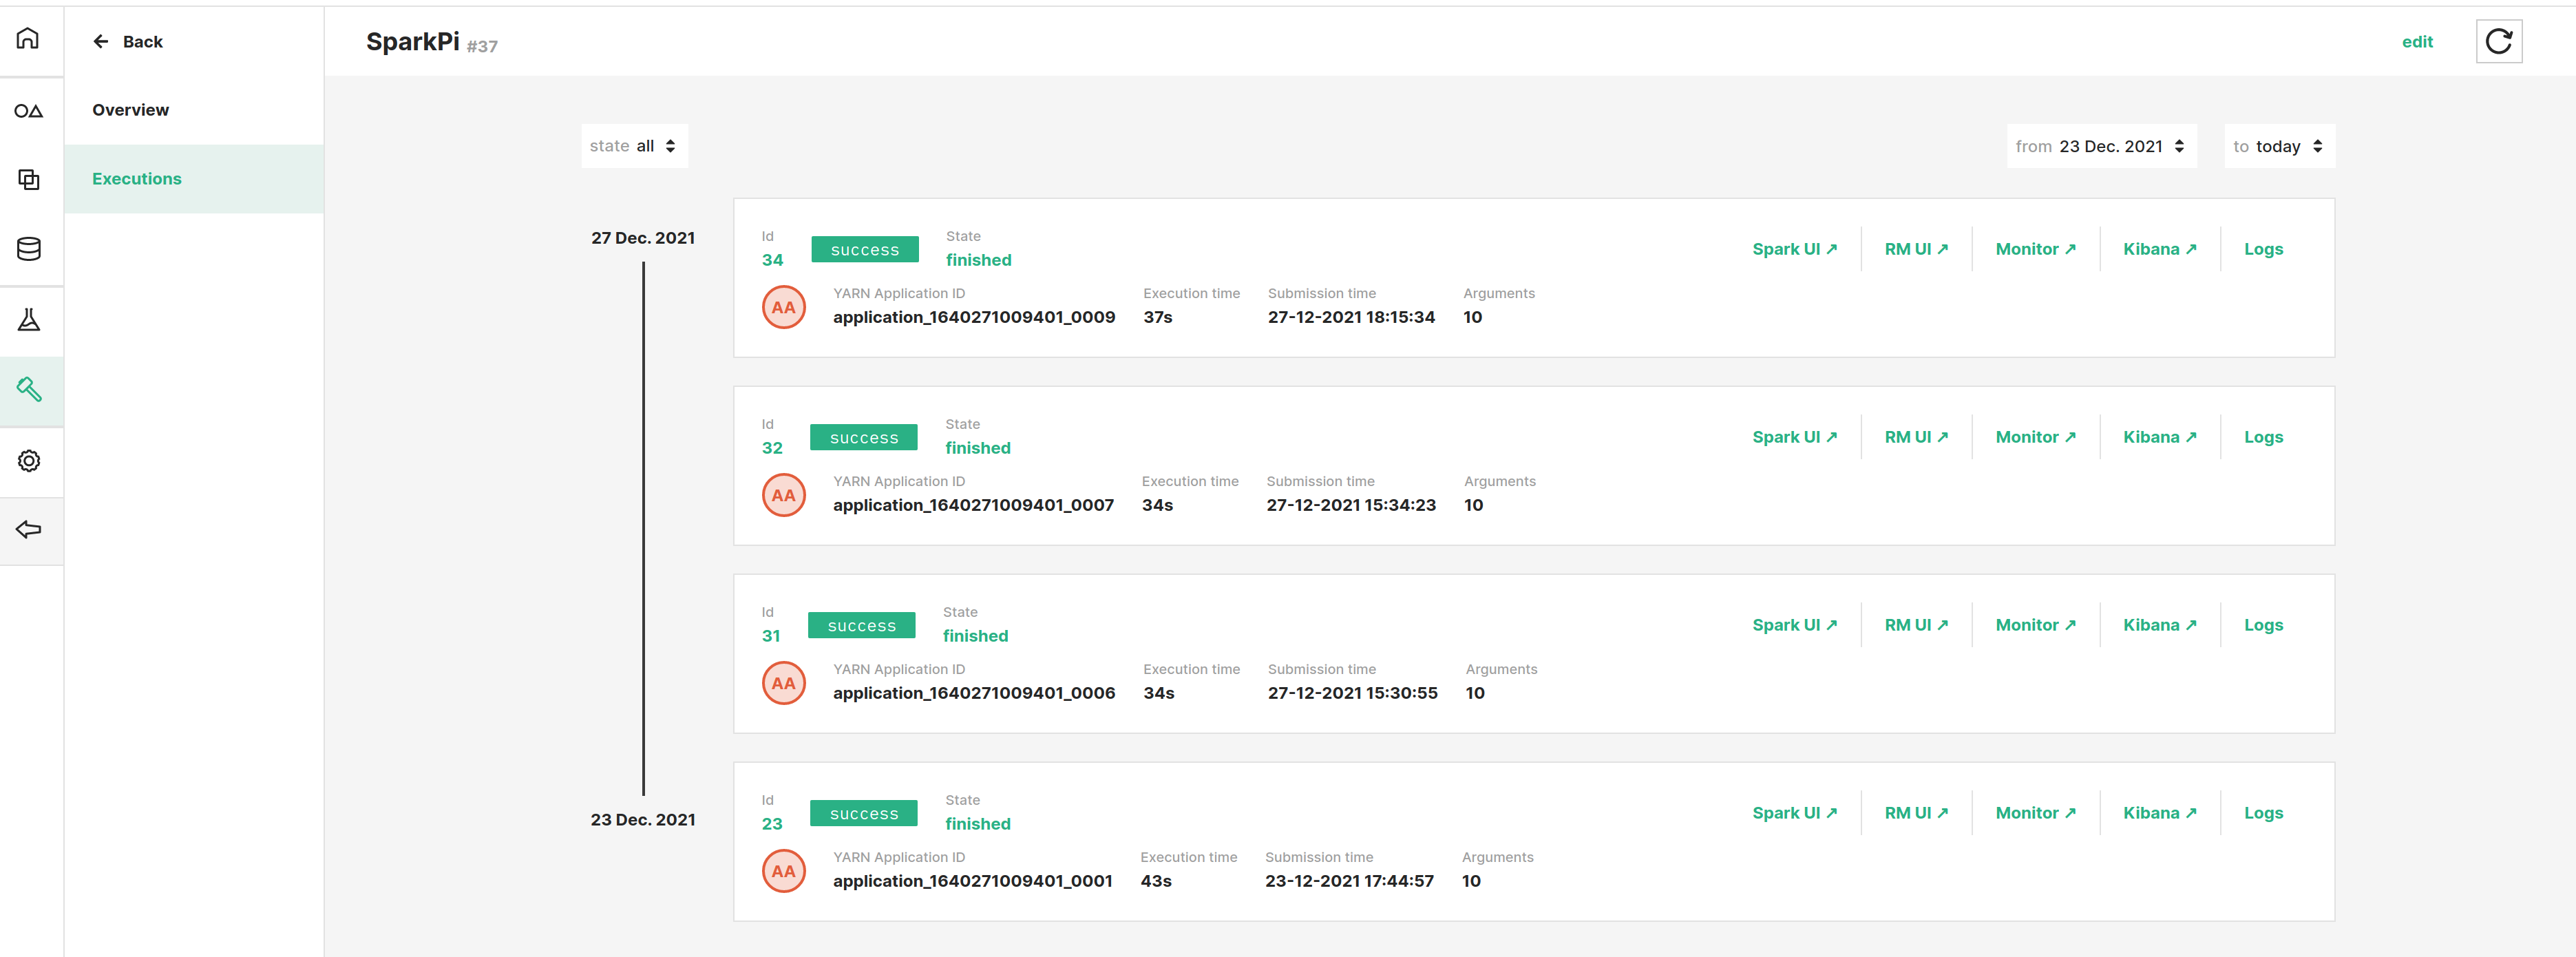
Task: Open Monitor for execution 31
Action: (2035, 625)
